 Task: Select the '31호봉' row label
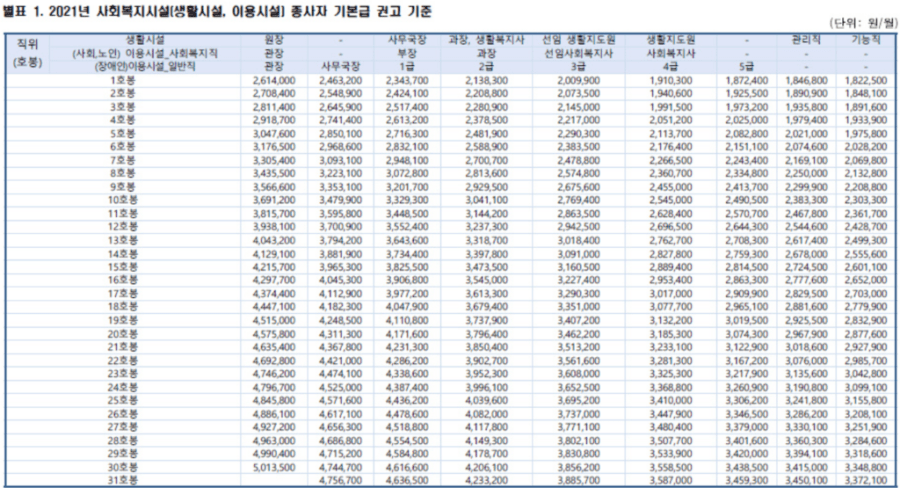[122, 481]
